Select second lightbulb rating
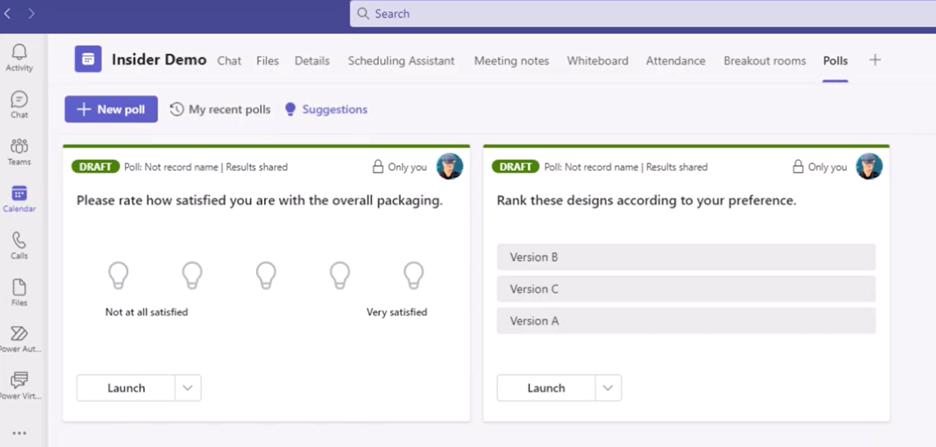 pos(192,276)
